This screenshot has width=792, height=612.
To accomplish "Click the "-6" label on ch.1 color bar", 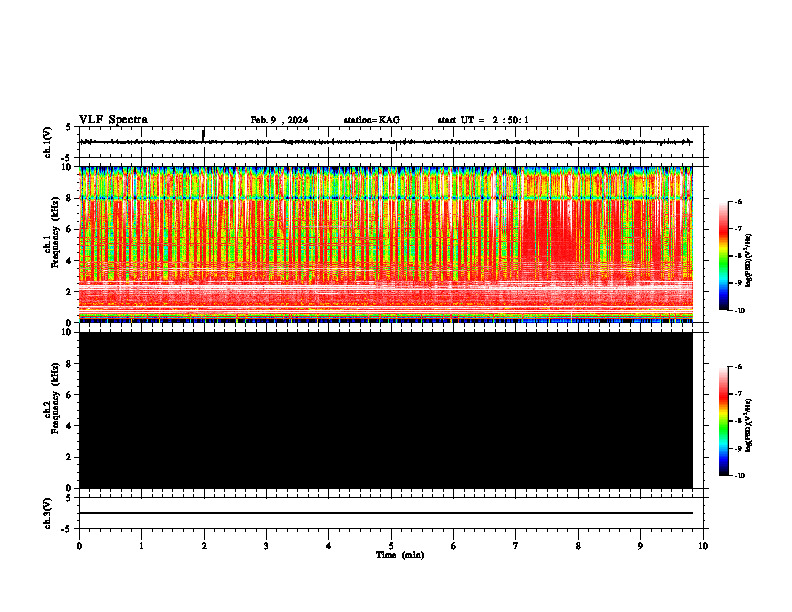I will tap(738, 201).
